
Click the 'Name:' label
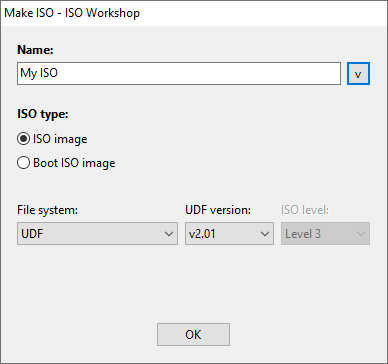[x=35, y=50]
